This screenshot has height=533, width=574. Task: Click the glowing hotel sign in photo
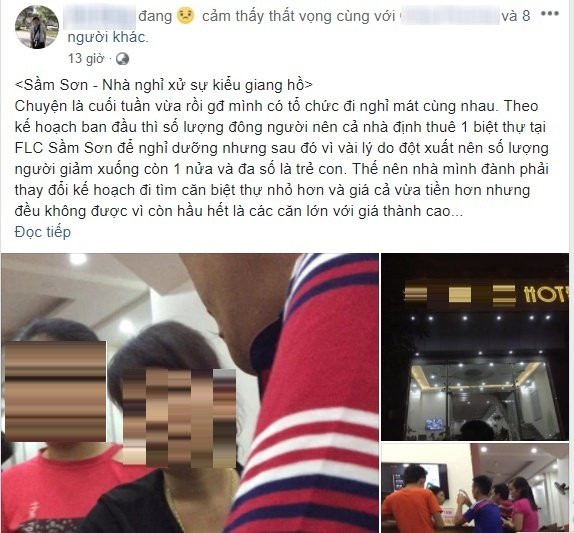tap(545, 294)
